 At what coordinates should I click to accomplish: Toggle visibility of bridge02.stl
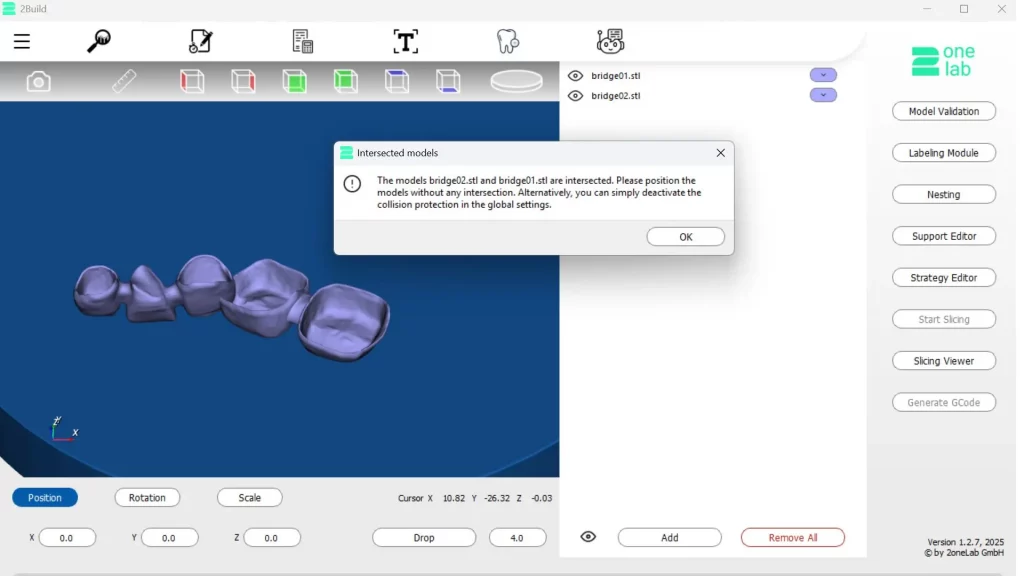pyautogui.click(x=575, y=95)
